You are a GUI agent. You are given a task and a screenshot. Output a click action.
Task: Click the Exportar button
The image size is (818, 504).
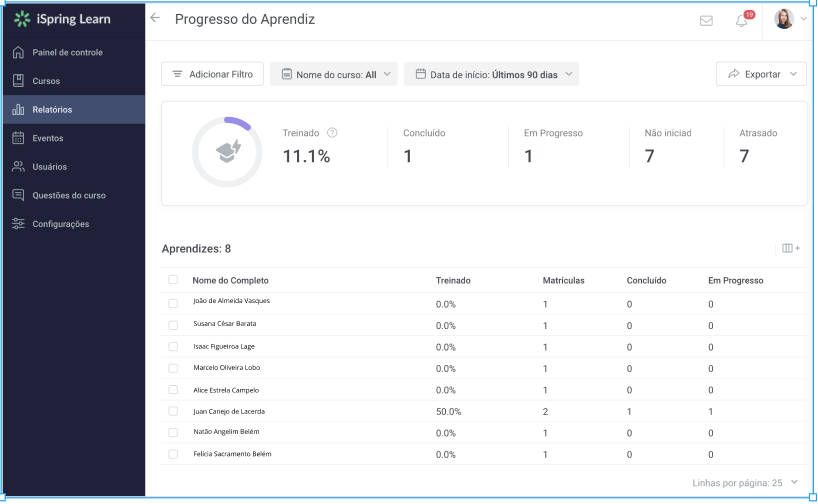[x=761, y=74]
